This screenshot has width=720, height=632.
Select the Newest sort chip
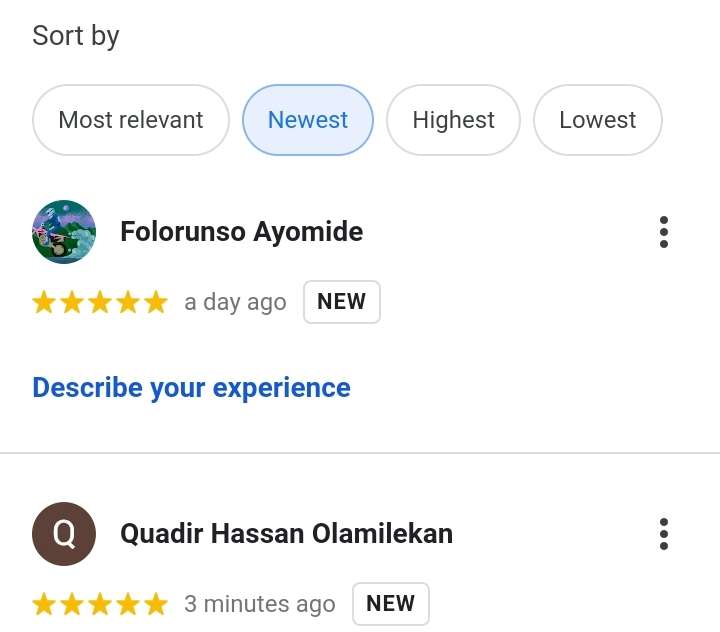[308, 120]
